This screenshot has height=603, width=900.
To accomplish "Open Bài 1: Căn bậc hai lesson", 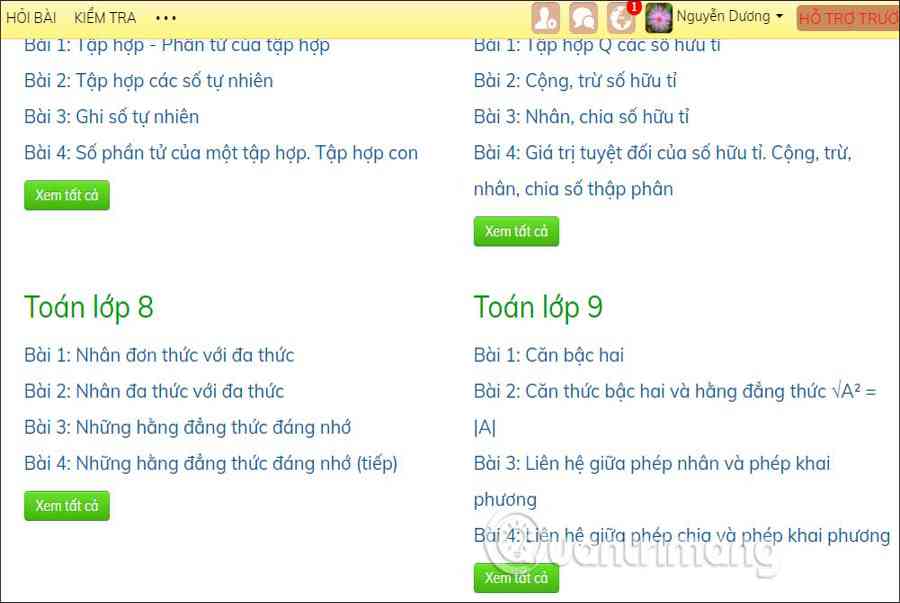I will coord(549,355).
